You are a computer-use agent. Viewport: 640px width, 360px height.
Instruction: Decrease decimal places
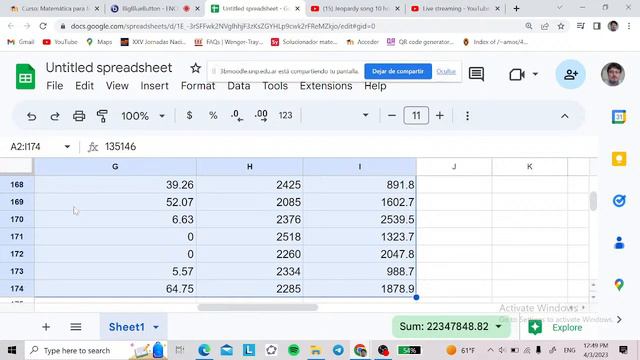point(237,116)
